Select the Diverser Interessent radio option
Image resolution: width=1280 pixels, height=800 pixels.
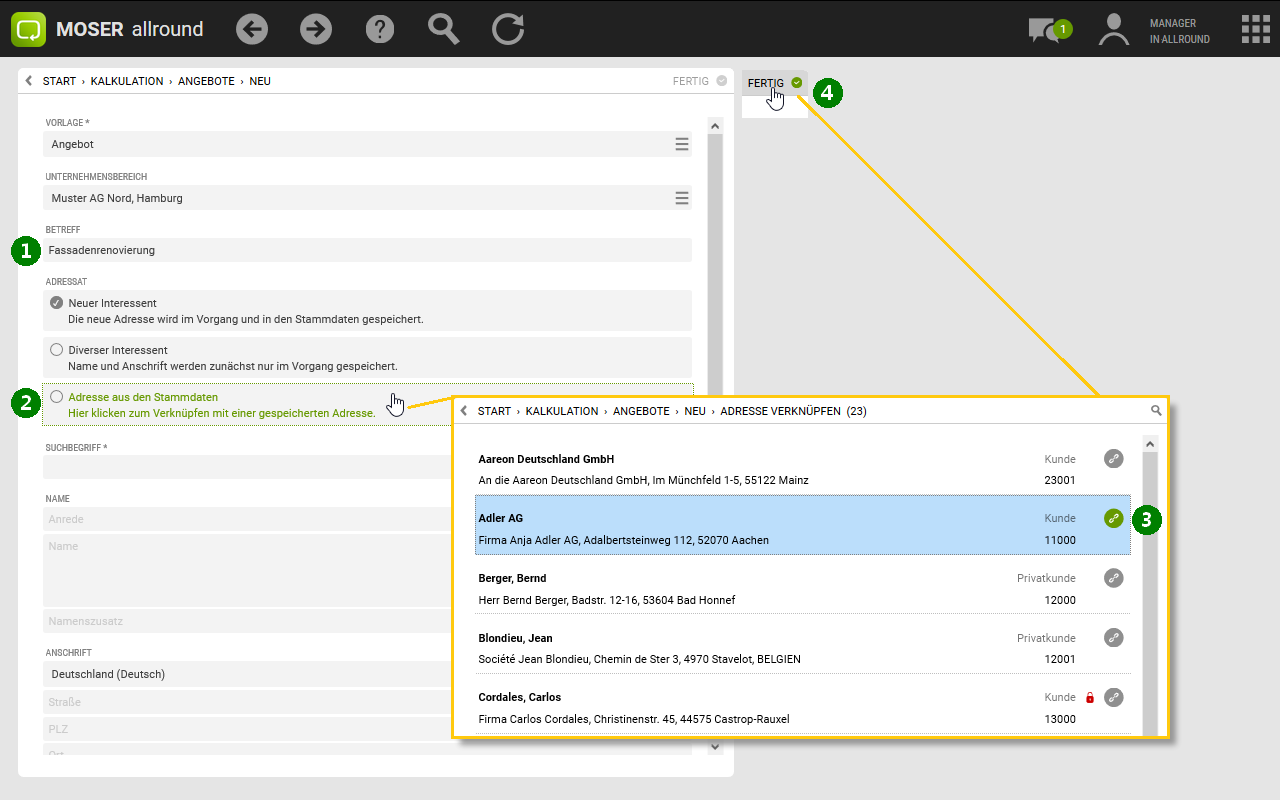pyautogui.click(x=57, y=350)
